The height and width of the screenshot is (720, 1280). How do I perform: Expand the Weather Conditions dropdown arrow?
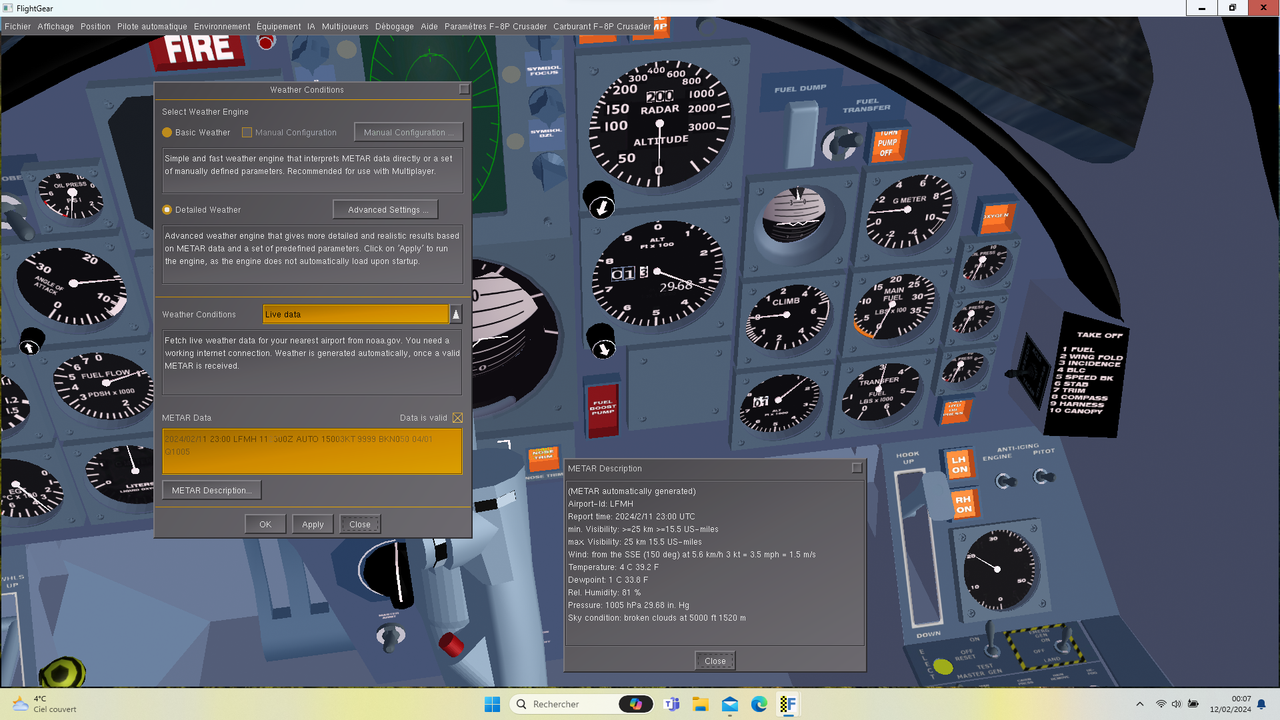pyautogui.click(x=456, y=314)
